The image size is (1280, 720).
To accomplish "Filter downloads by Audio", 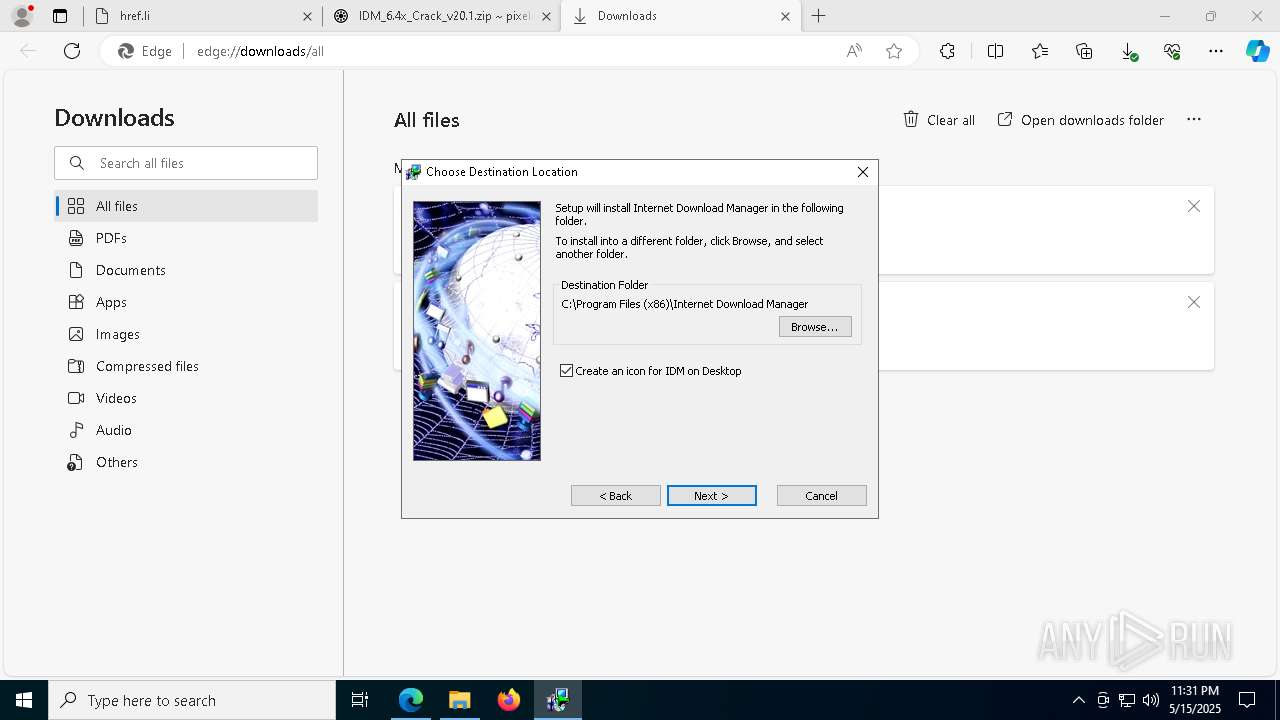I will [x=186, y=430].
